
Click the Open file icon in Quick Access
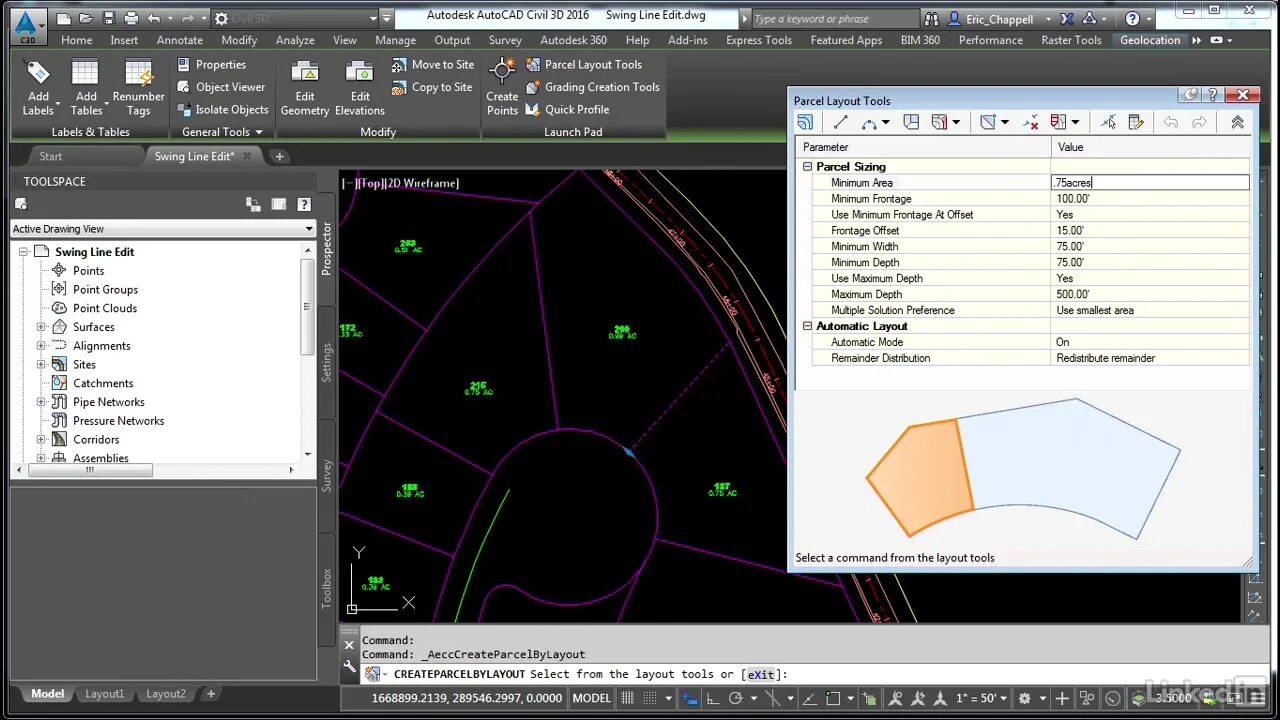click(87, 18)
